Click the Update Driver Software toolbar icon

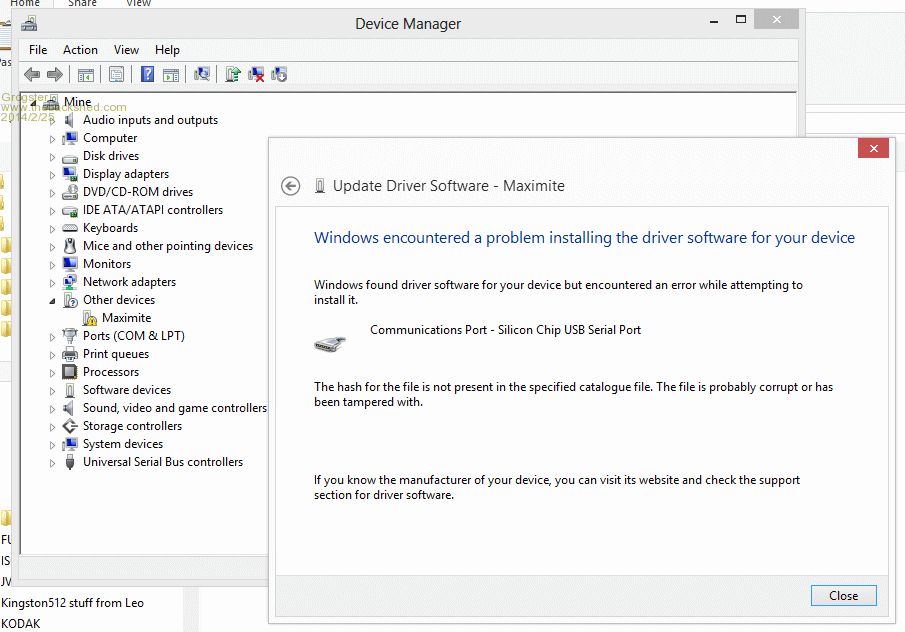[232, 74]
